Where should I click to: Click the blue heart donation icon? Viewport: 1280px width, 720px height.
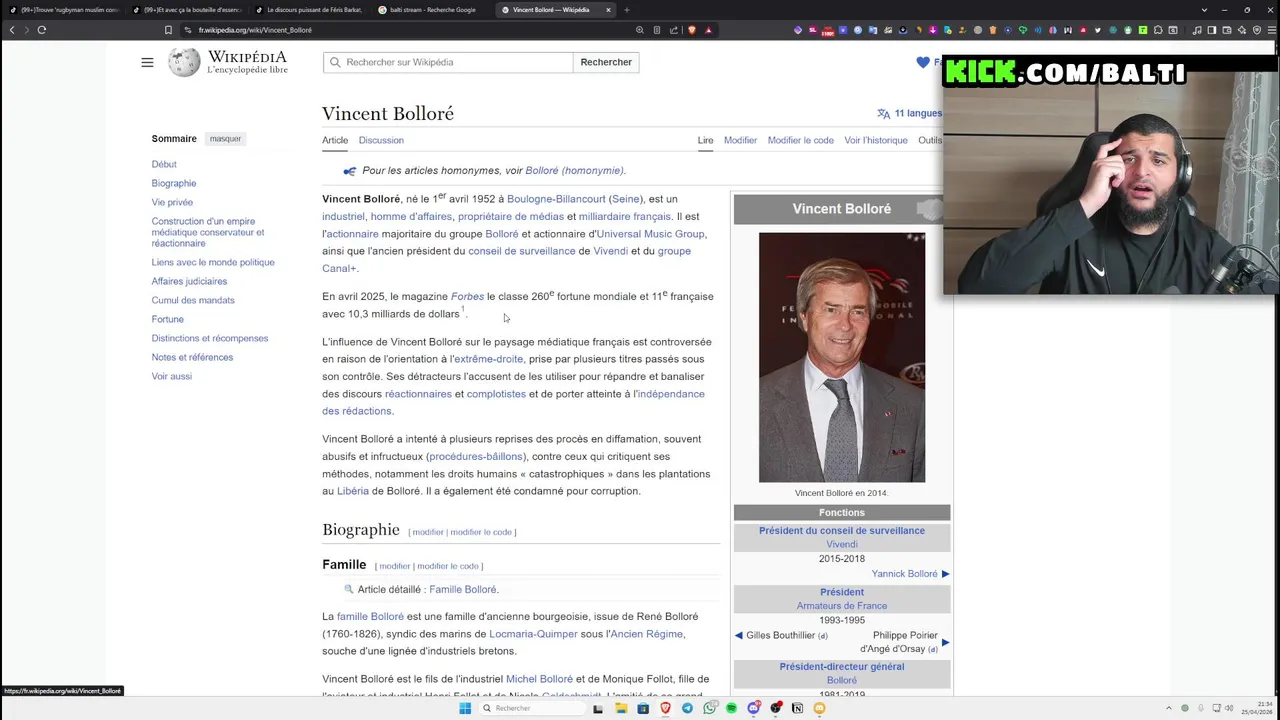coord(923,62)
